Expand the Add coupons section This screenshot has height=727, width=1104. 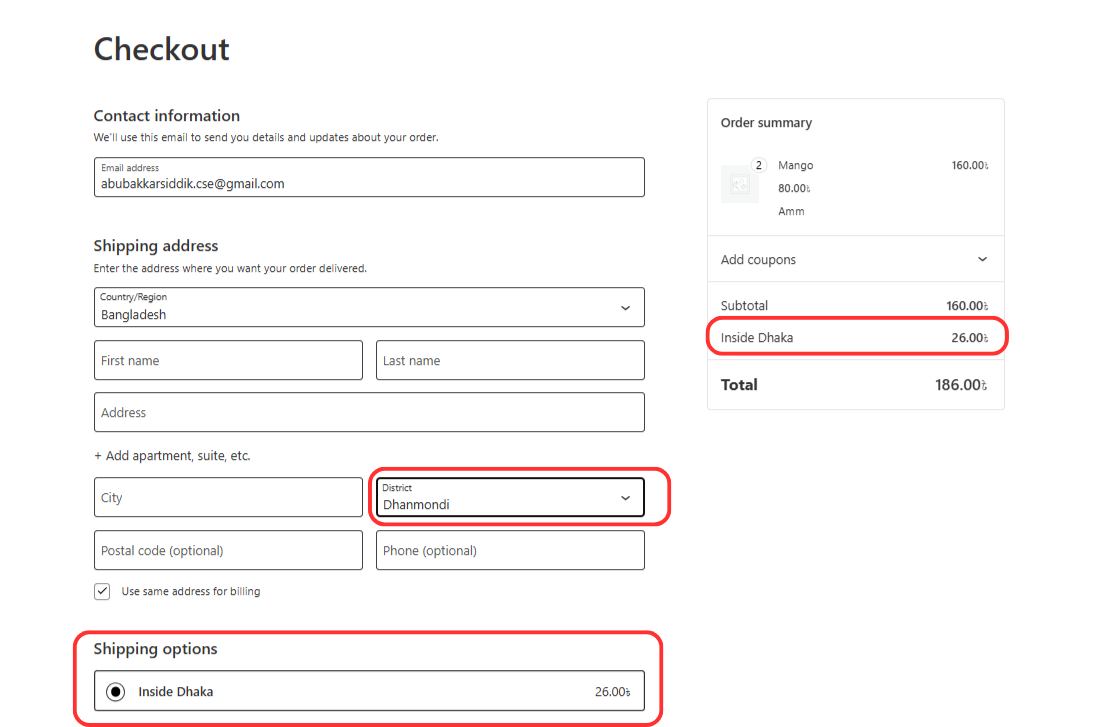[x=855, y=258]
